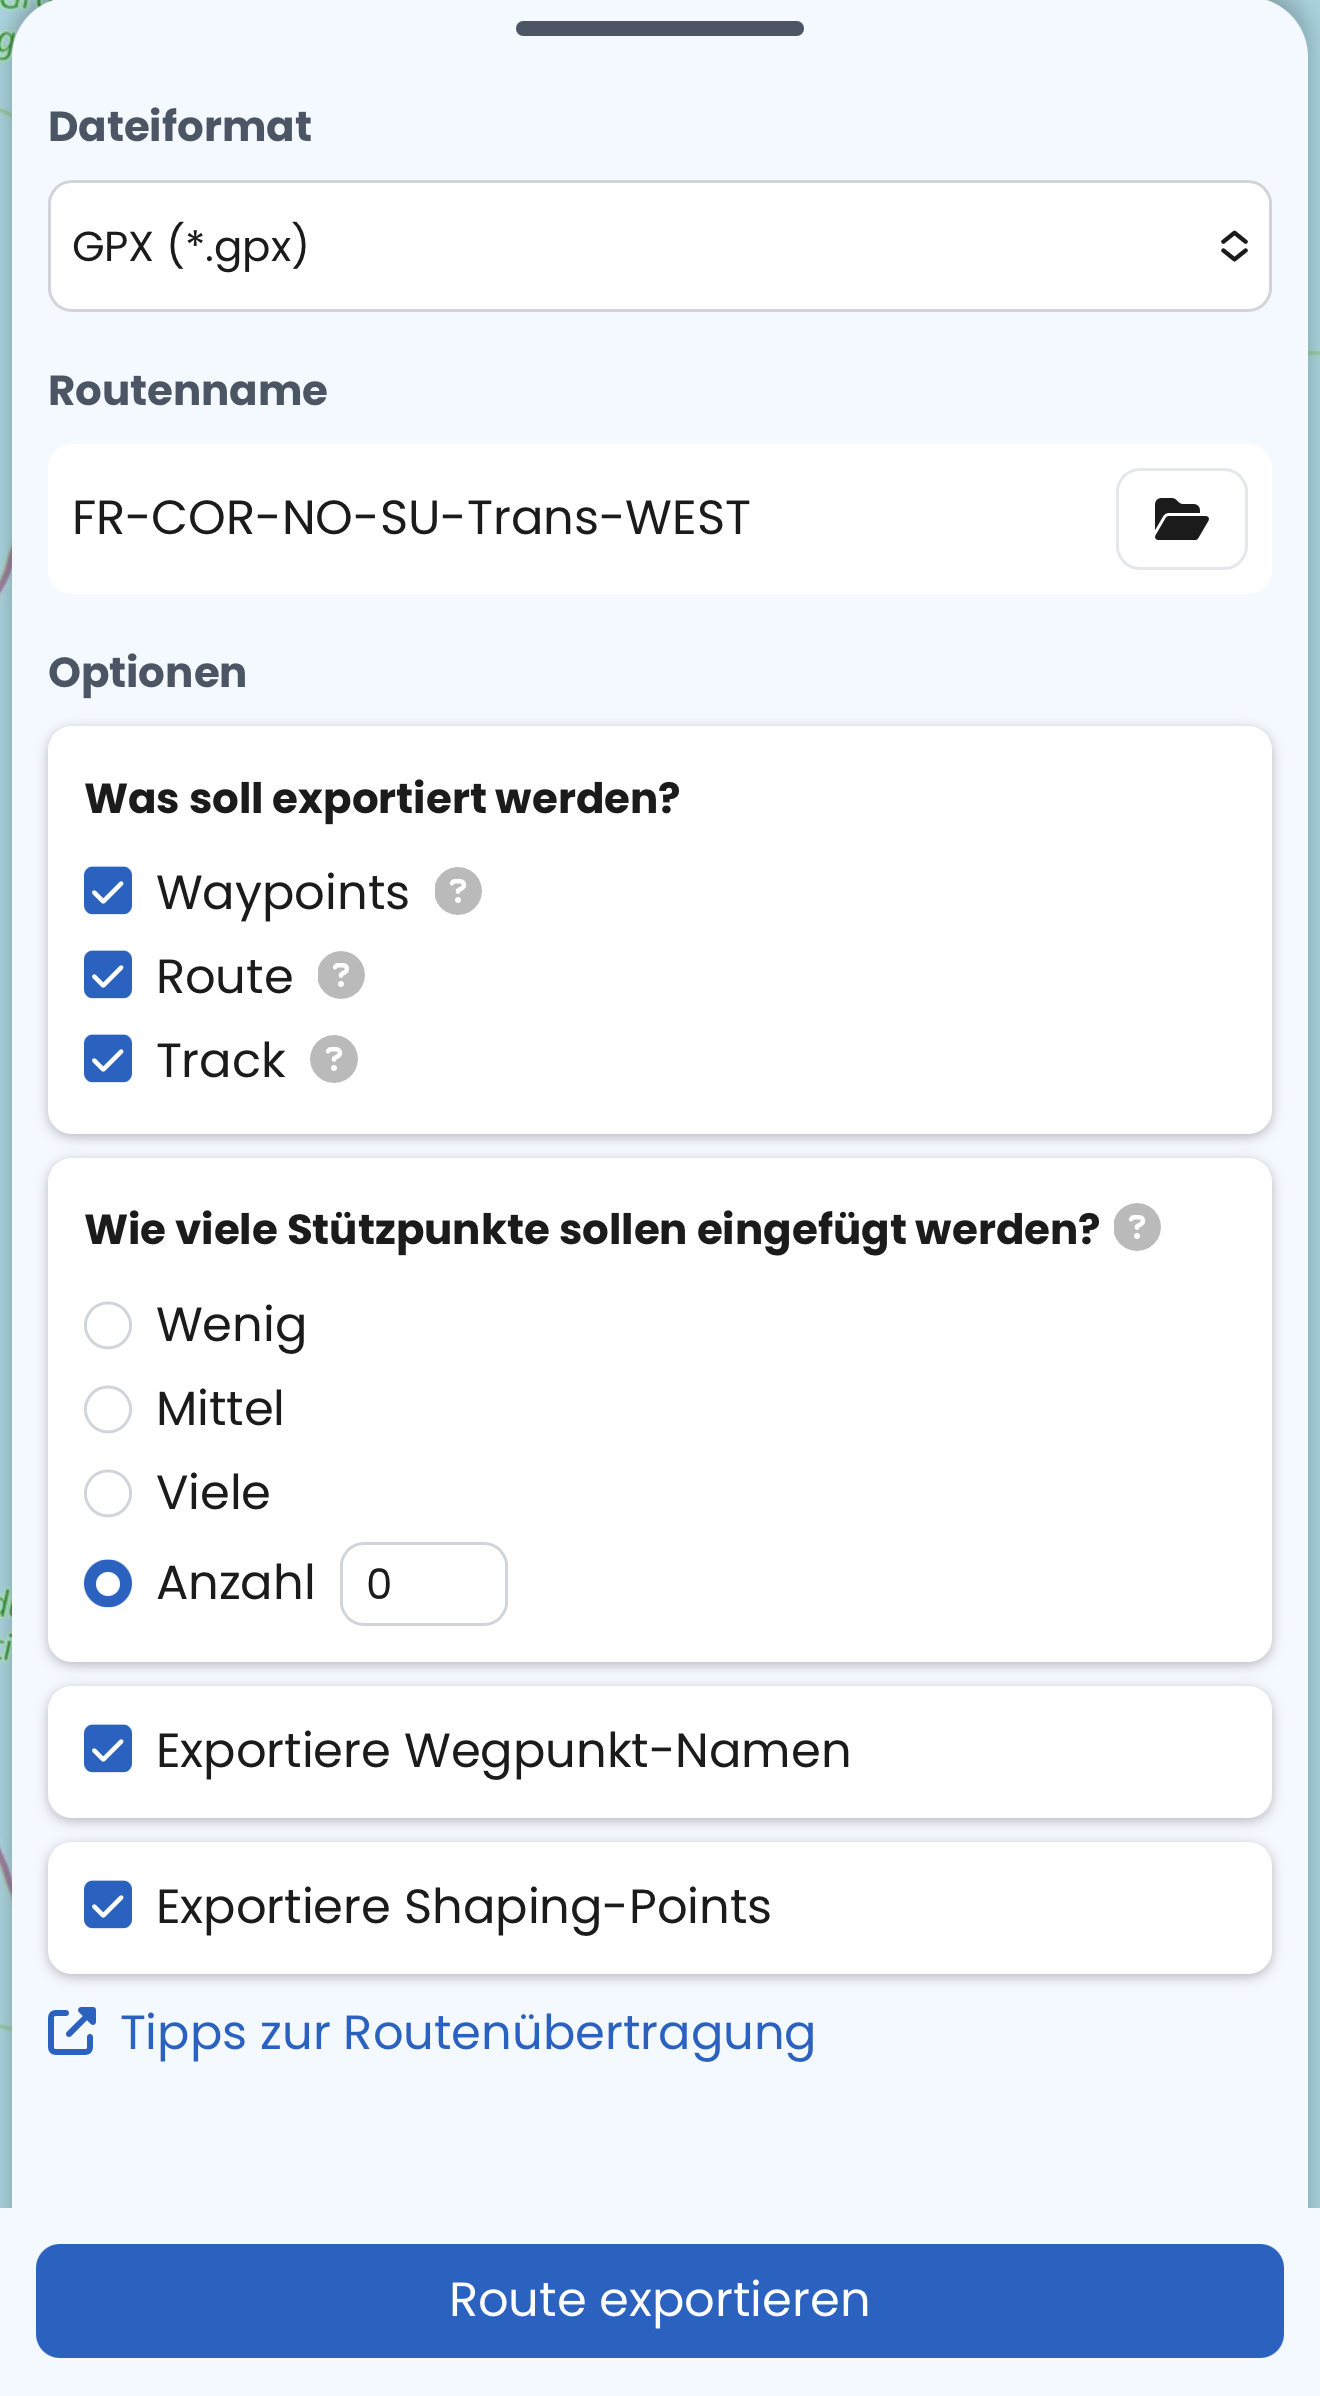Toggle the Track checkbox
1320x2396 pixels.
click(108, 1059)
